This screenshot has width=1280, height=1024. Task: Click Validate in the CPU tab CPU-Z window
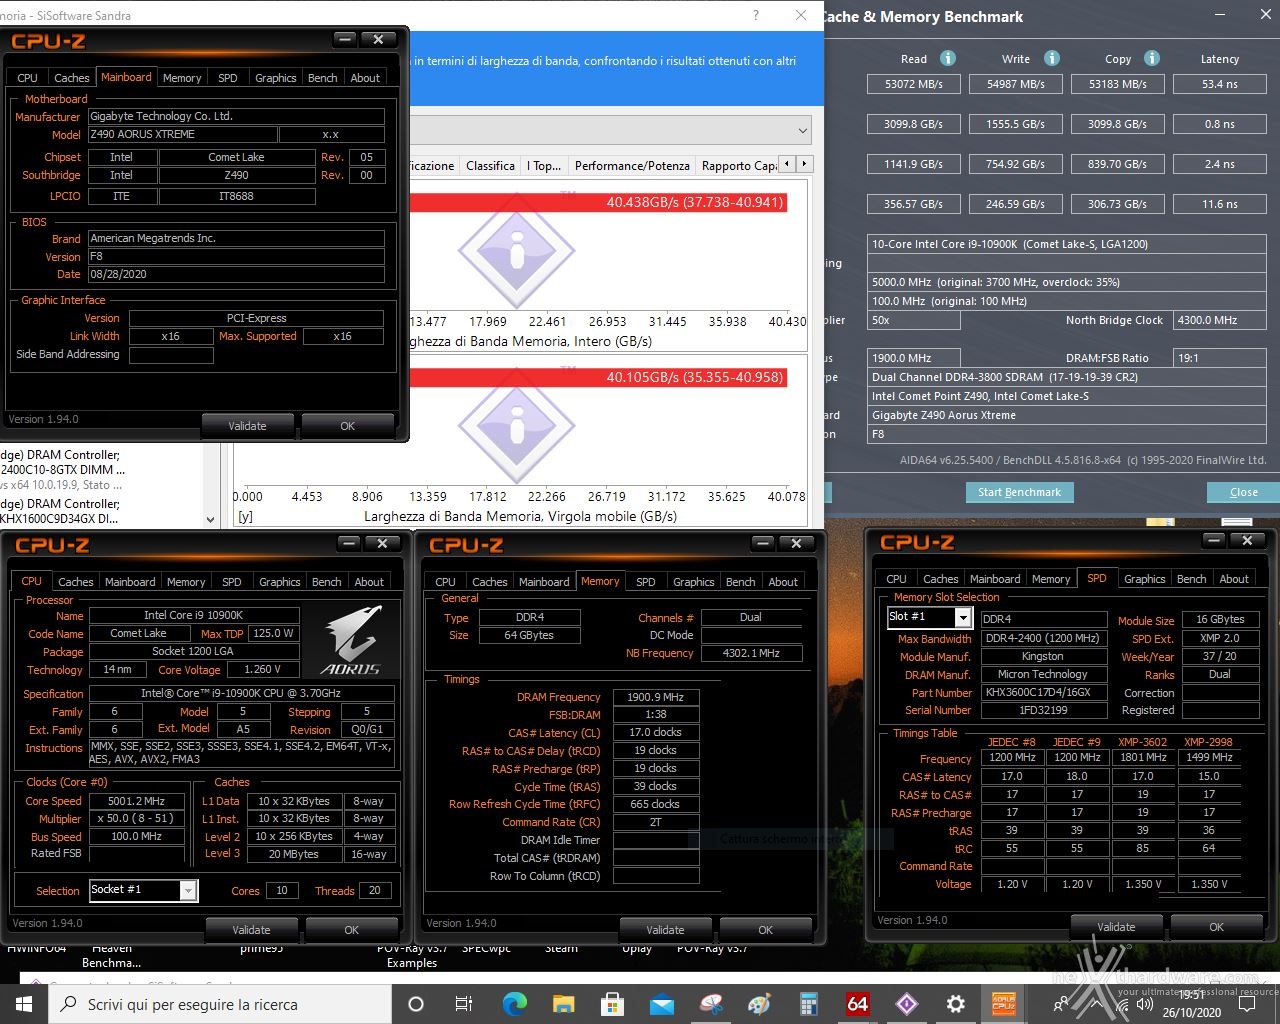(251, 930)
